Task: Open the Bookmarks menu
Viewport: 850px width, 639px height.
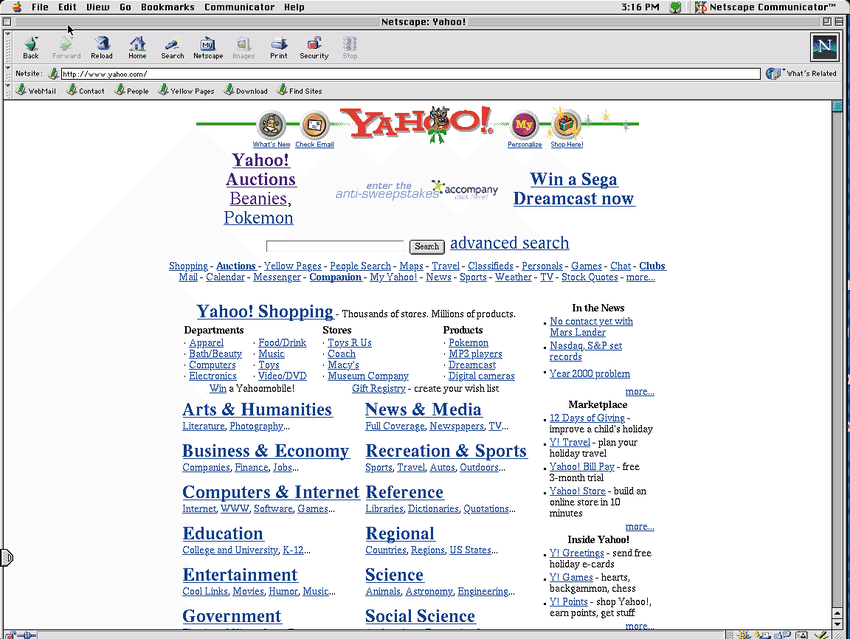Action: (168, 7)
